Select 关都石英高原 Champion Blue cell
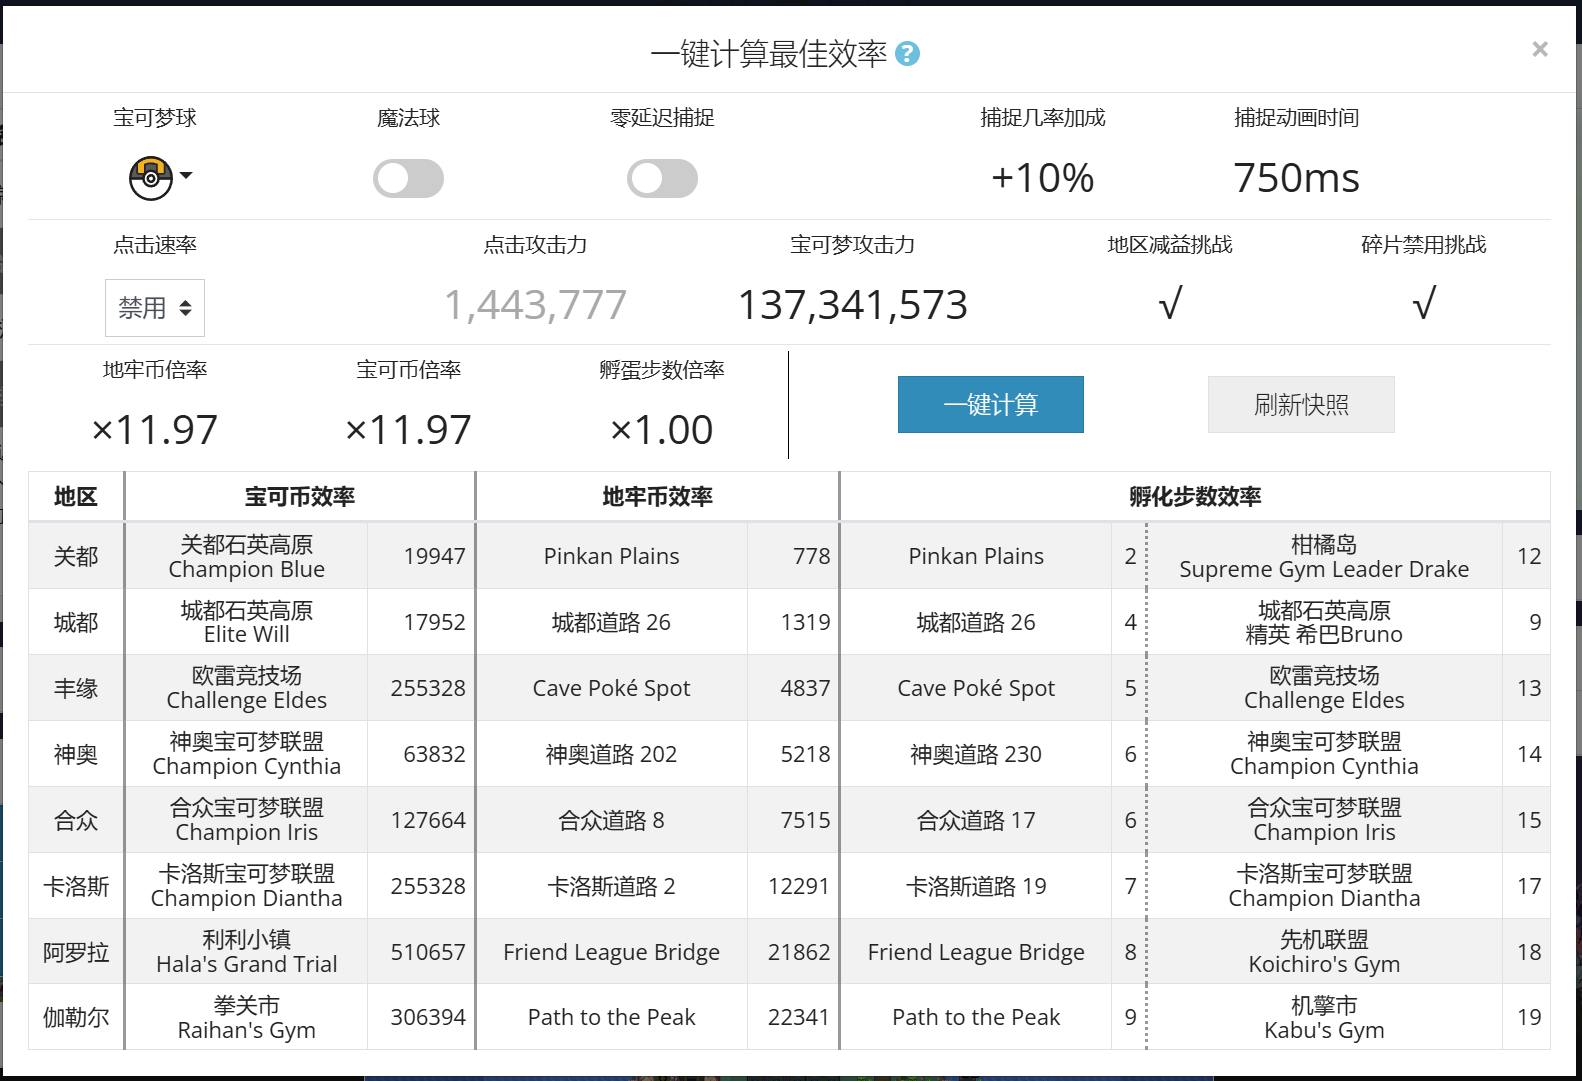The height and width of the screenshot is (1081, 1582). point(246,557)
